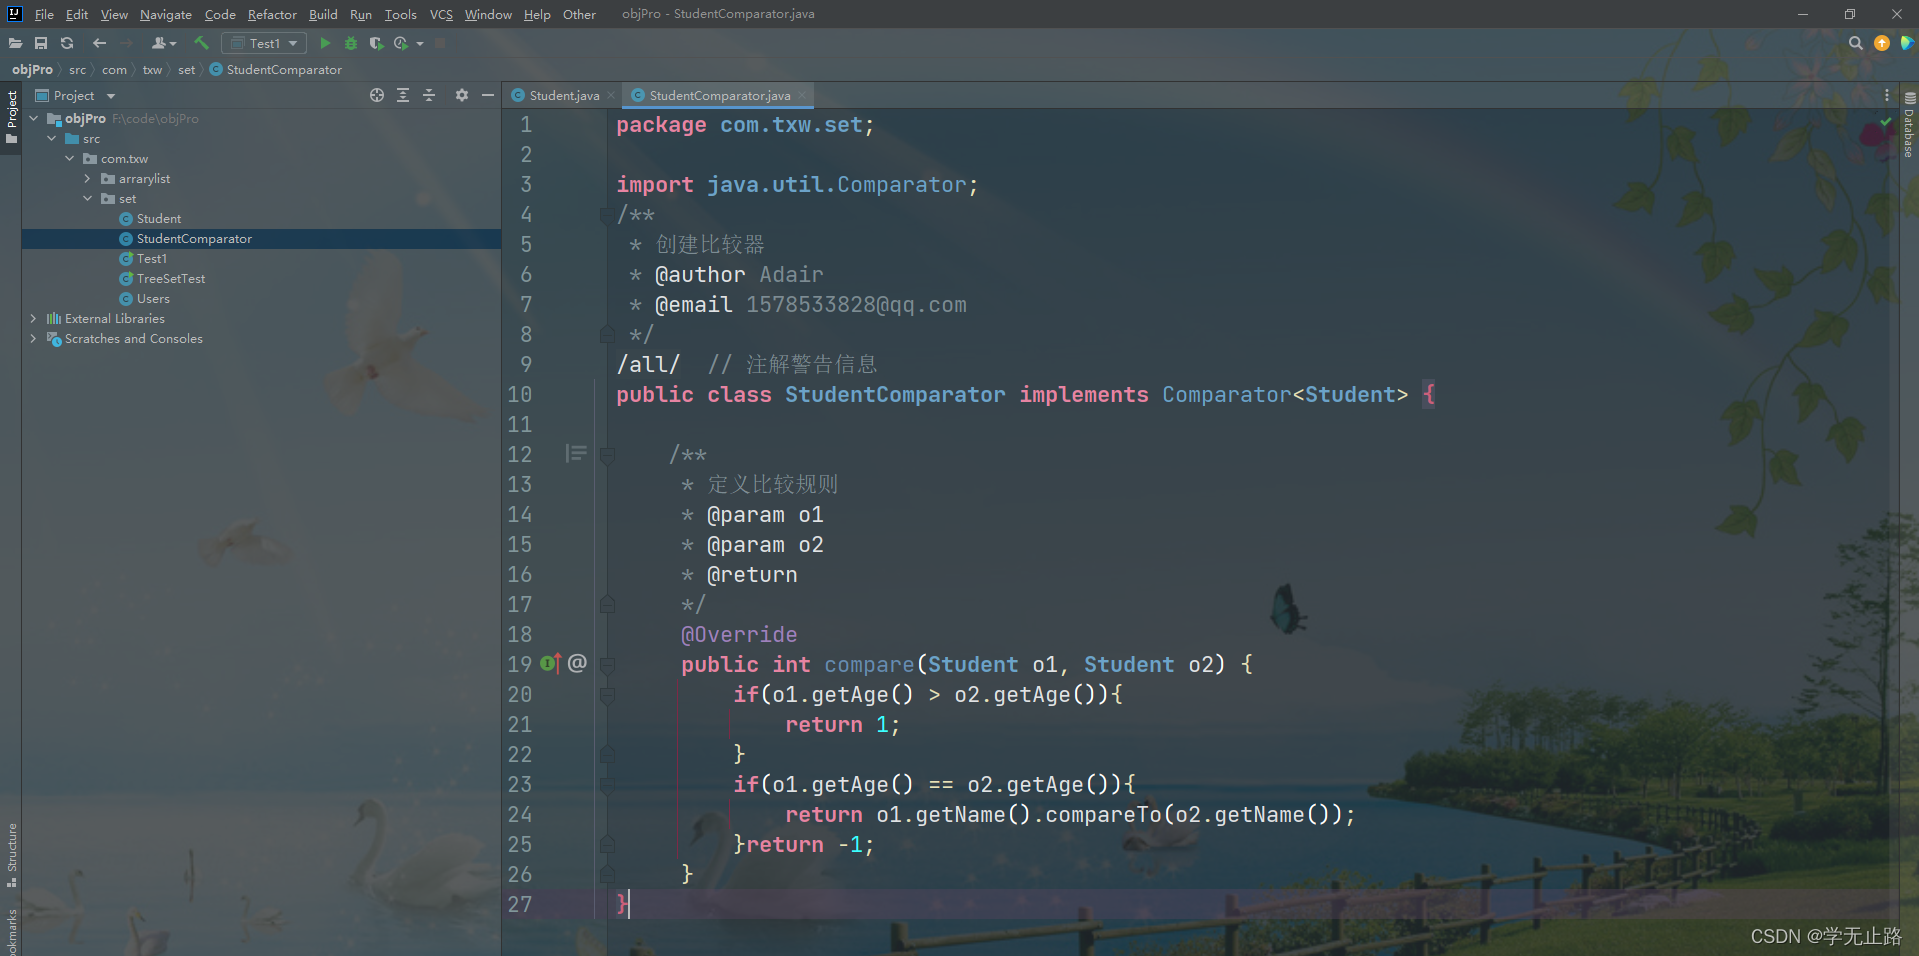Click StudentComparator in the breadcrumb bar

pyautogui.click(x=276, y=69)
